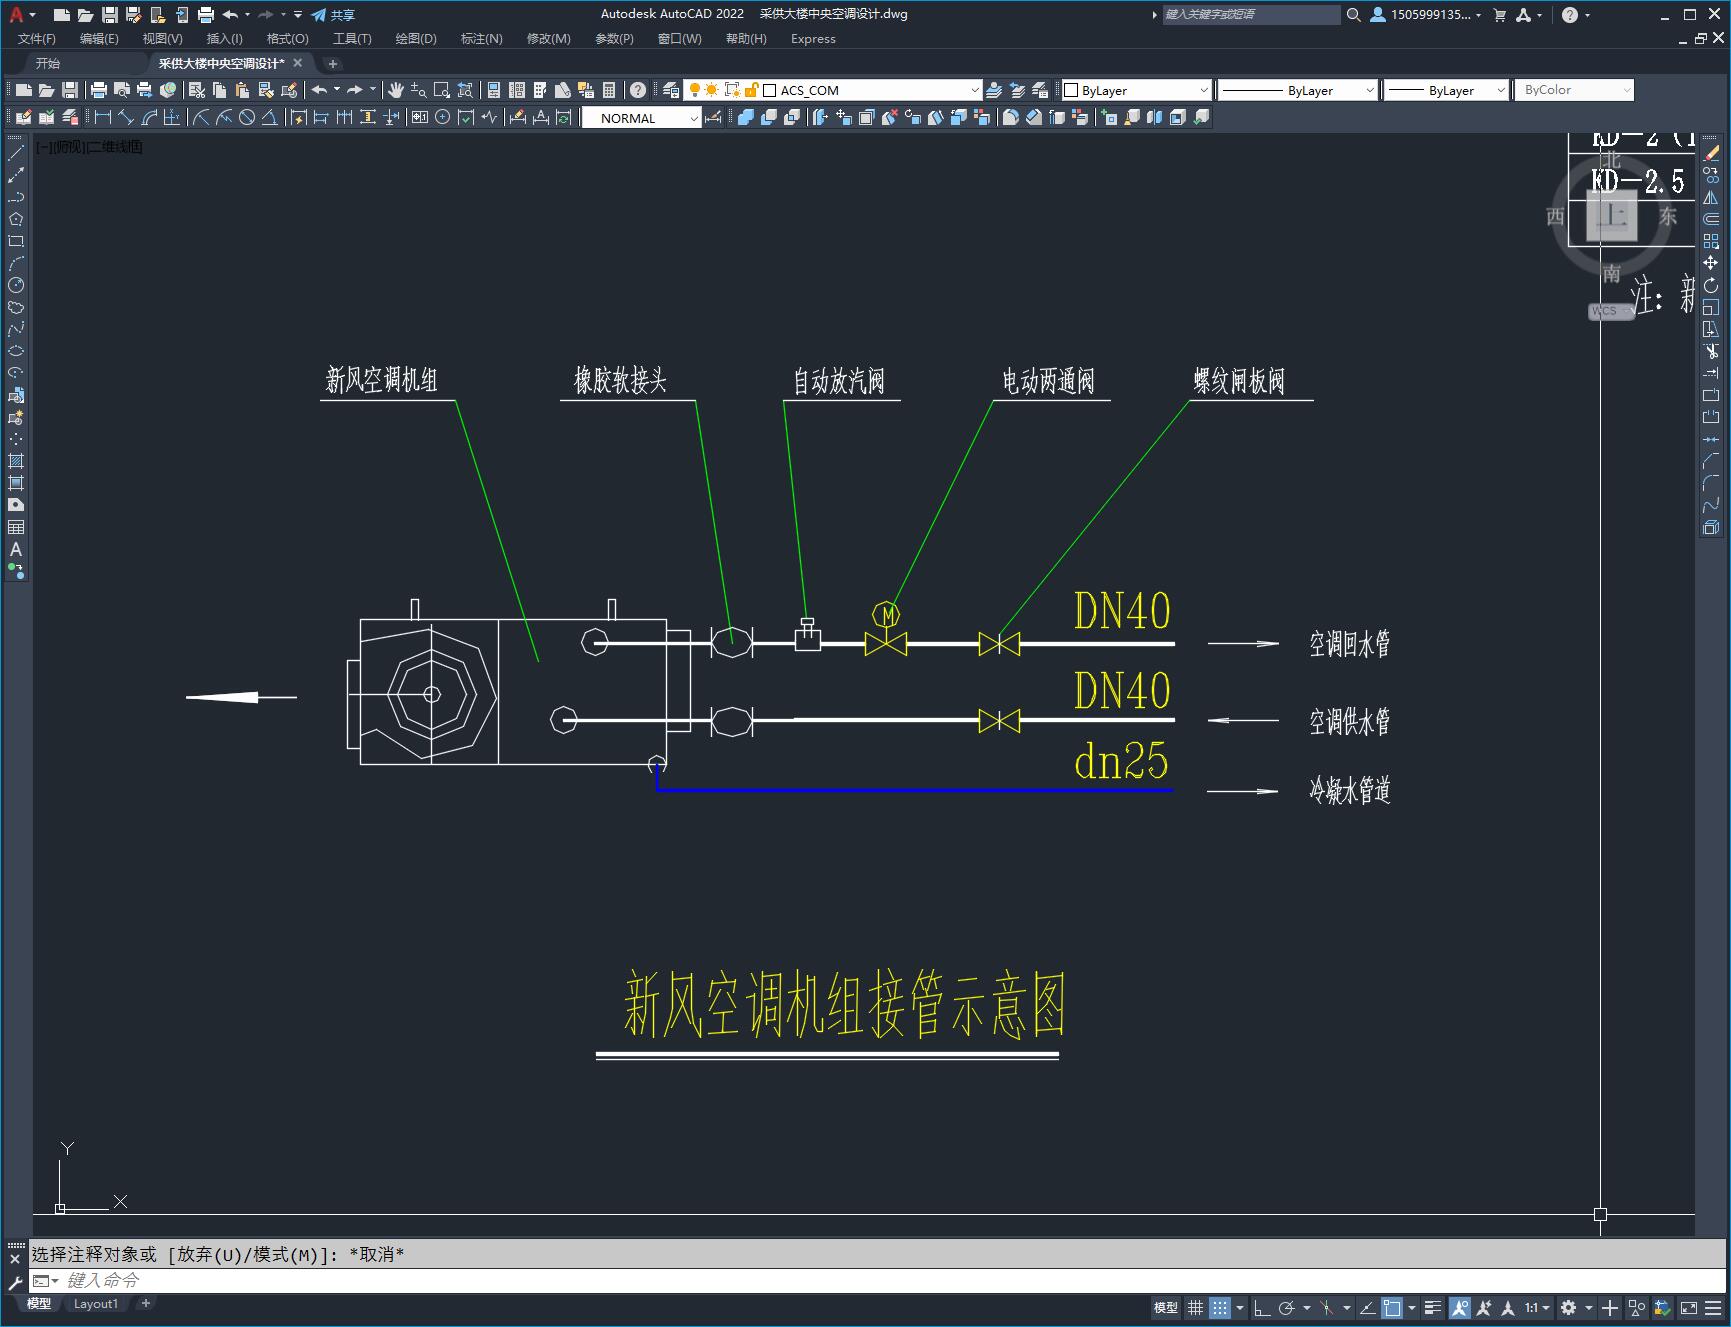Image resolution: width=1731 pixels, height=1327 pixels.
Task: Select the Hatch tool
Action: point(15,461)
